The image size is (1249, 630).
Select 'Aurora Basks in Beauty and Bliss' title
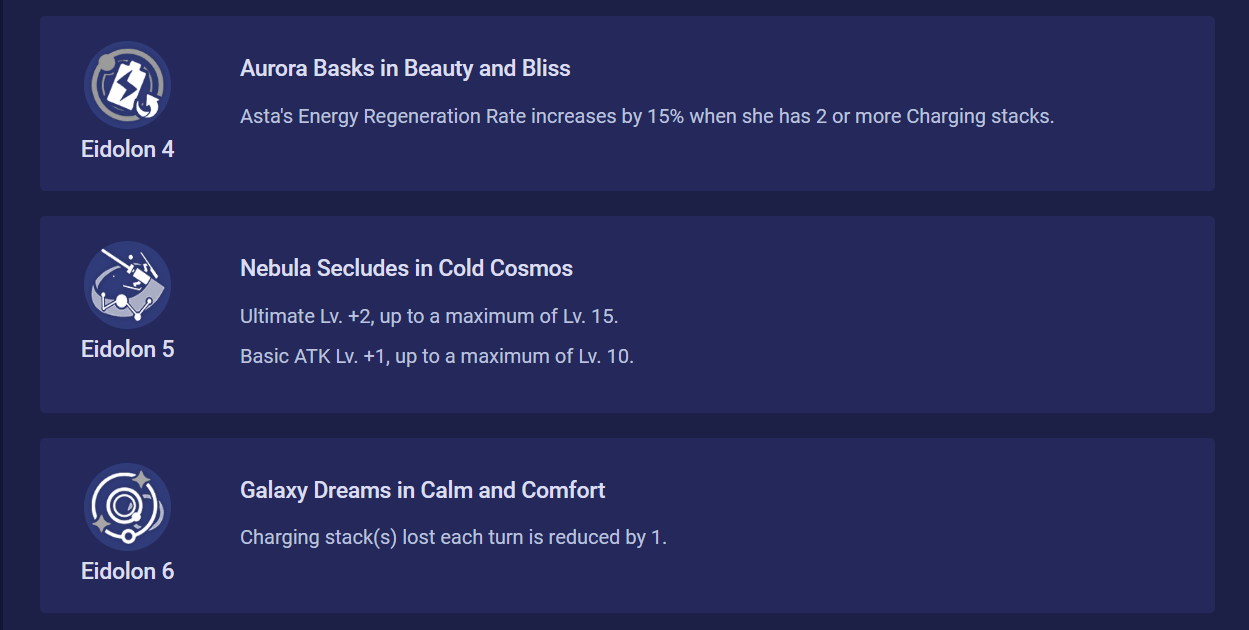tap(405, 68)
